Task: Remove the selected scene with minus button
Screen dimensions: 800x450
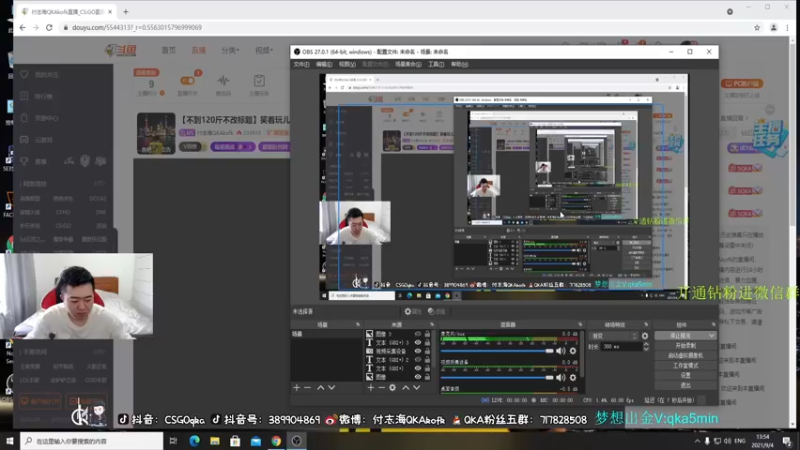Action: click(x=307, y=388)
